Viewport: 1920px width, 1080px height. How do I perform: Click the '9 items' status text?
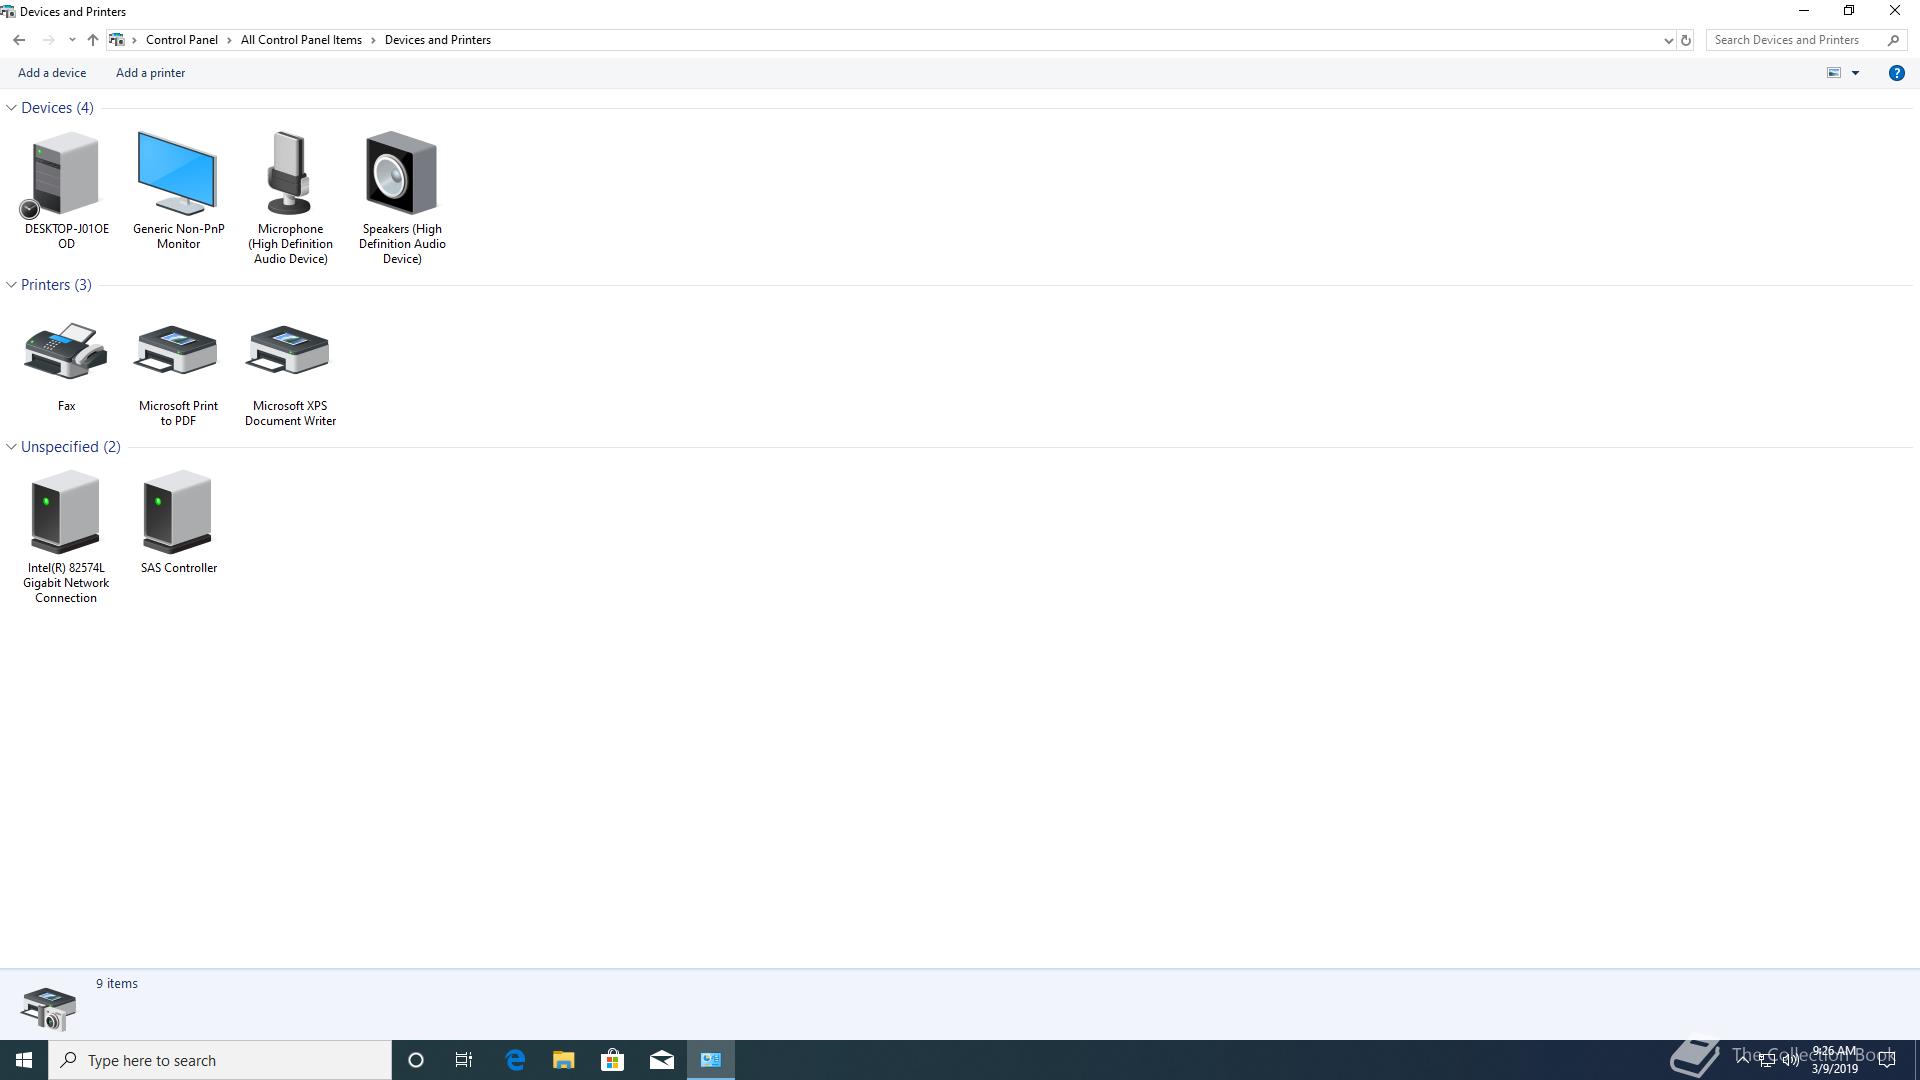pos(117,984)
